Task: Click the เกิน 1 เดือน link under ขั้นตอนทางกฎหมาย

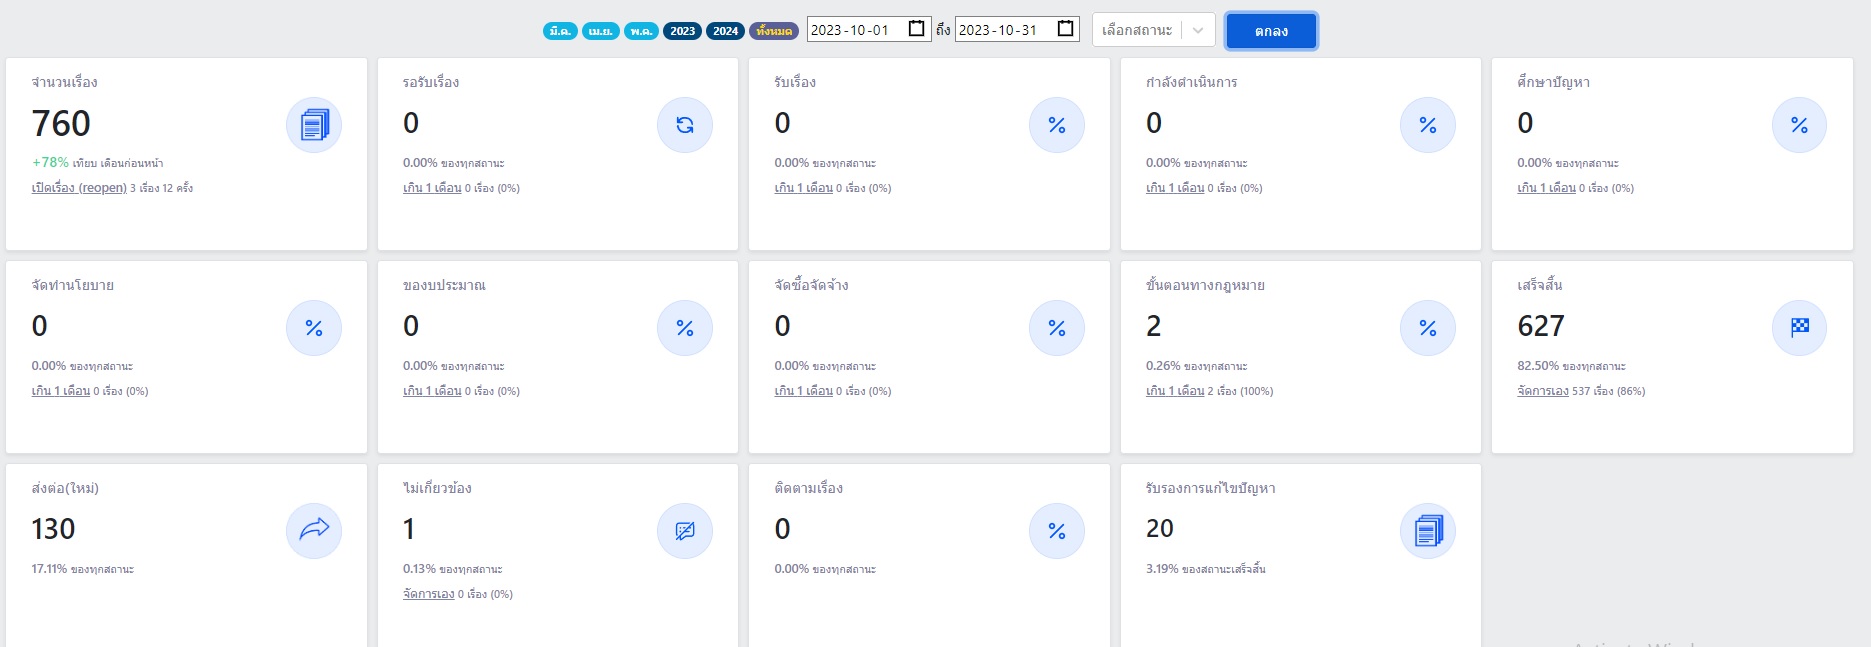Action: click(x=1175, y=391)
